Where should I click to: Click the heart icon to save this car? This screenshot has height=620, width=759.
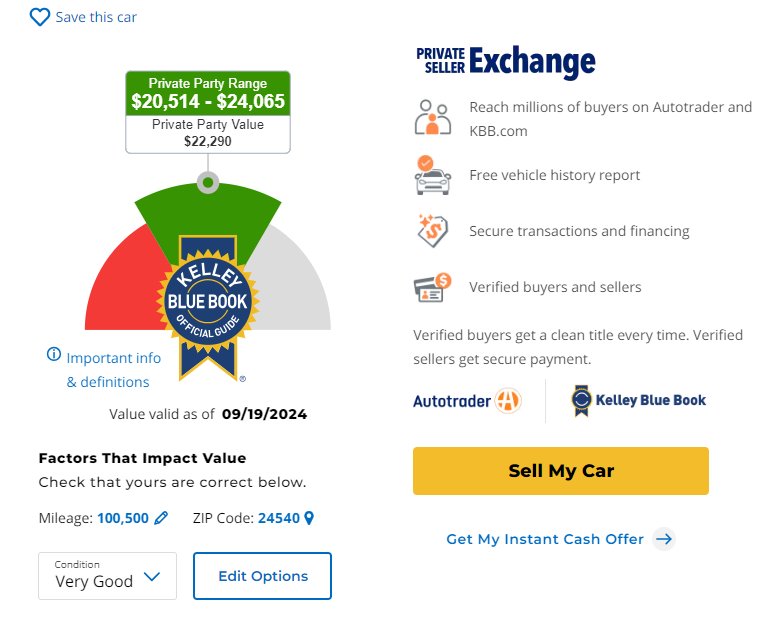[x=40, y=17]
